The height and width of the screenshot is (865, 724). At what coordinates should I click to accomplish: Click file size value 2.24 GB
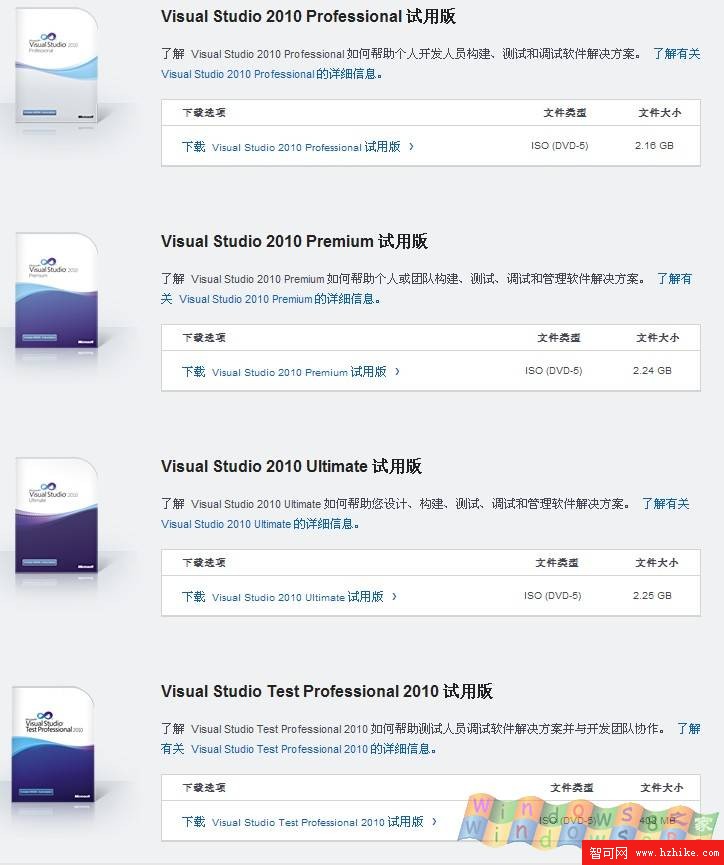[x=652, y=371]
